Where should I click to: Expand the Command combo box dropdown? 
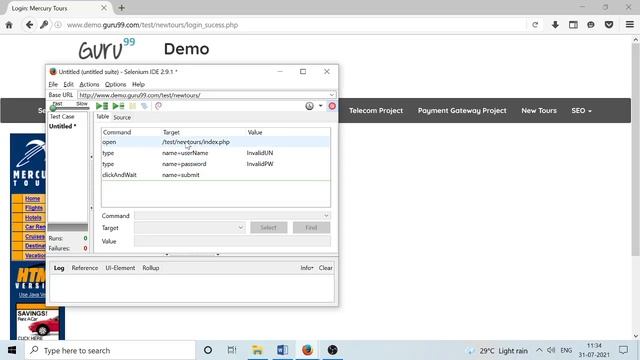[x=326, y=216]
